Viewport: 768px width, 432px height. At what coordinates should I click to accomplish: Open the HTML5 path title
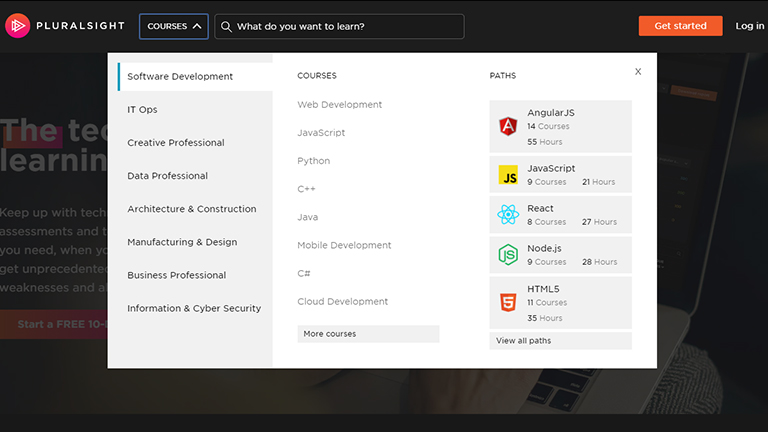543,289
